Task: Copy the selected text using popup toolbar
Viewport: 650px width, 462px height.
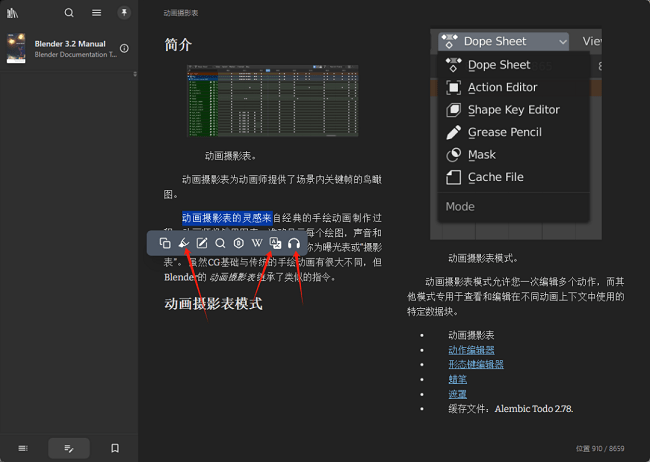Action: pyautogui.click(x=165, y=243)
